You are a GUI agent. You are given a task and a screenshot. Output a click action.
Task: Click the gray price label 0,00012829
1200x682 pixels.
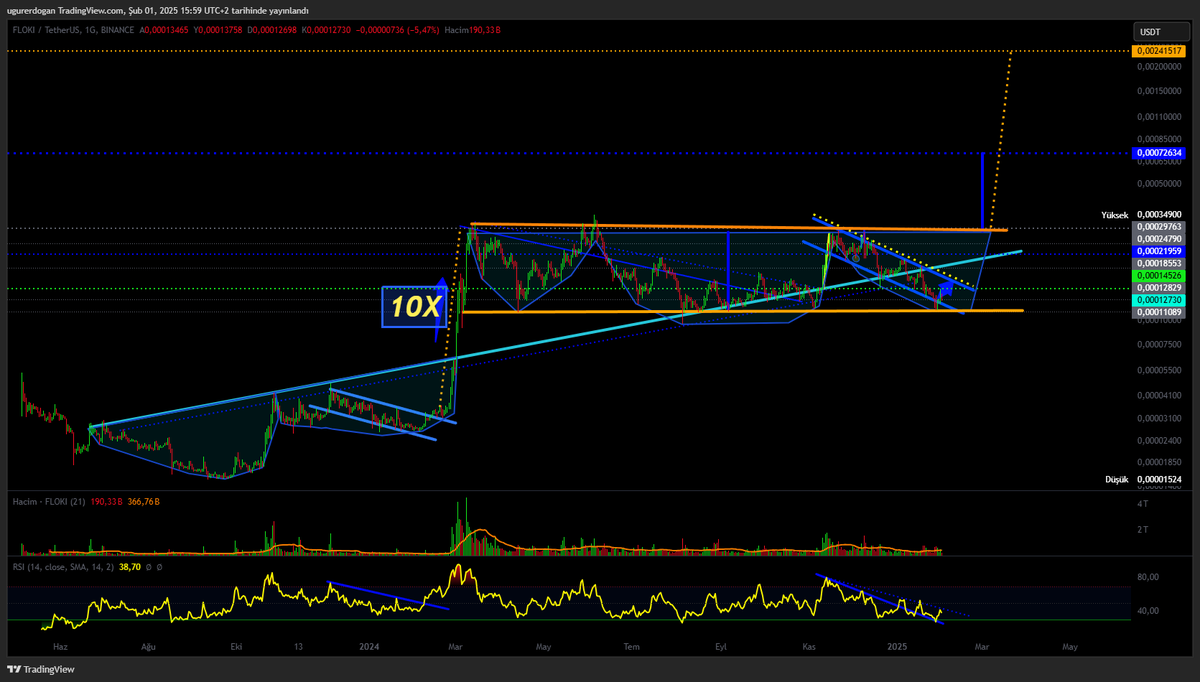point(1157,288)
